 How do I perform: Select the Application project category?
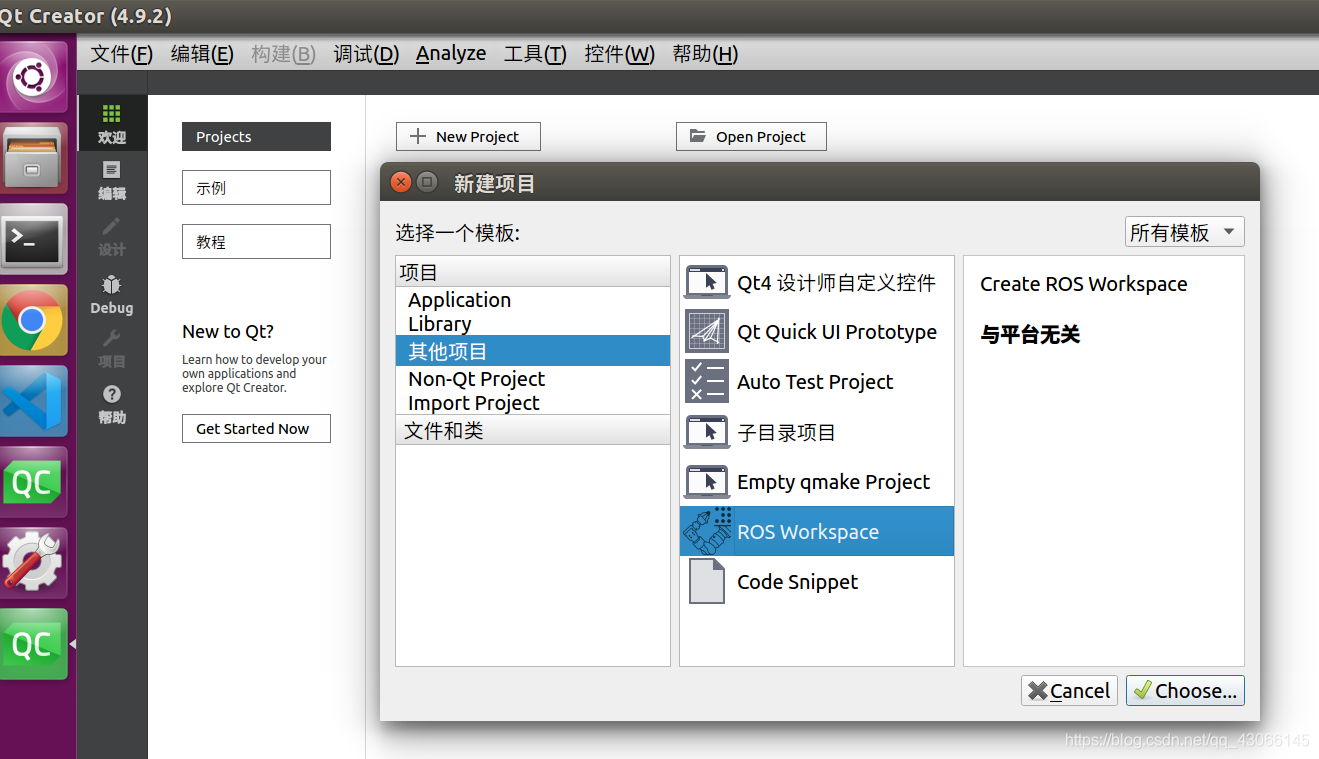[459, 300]
